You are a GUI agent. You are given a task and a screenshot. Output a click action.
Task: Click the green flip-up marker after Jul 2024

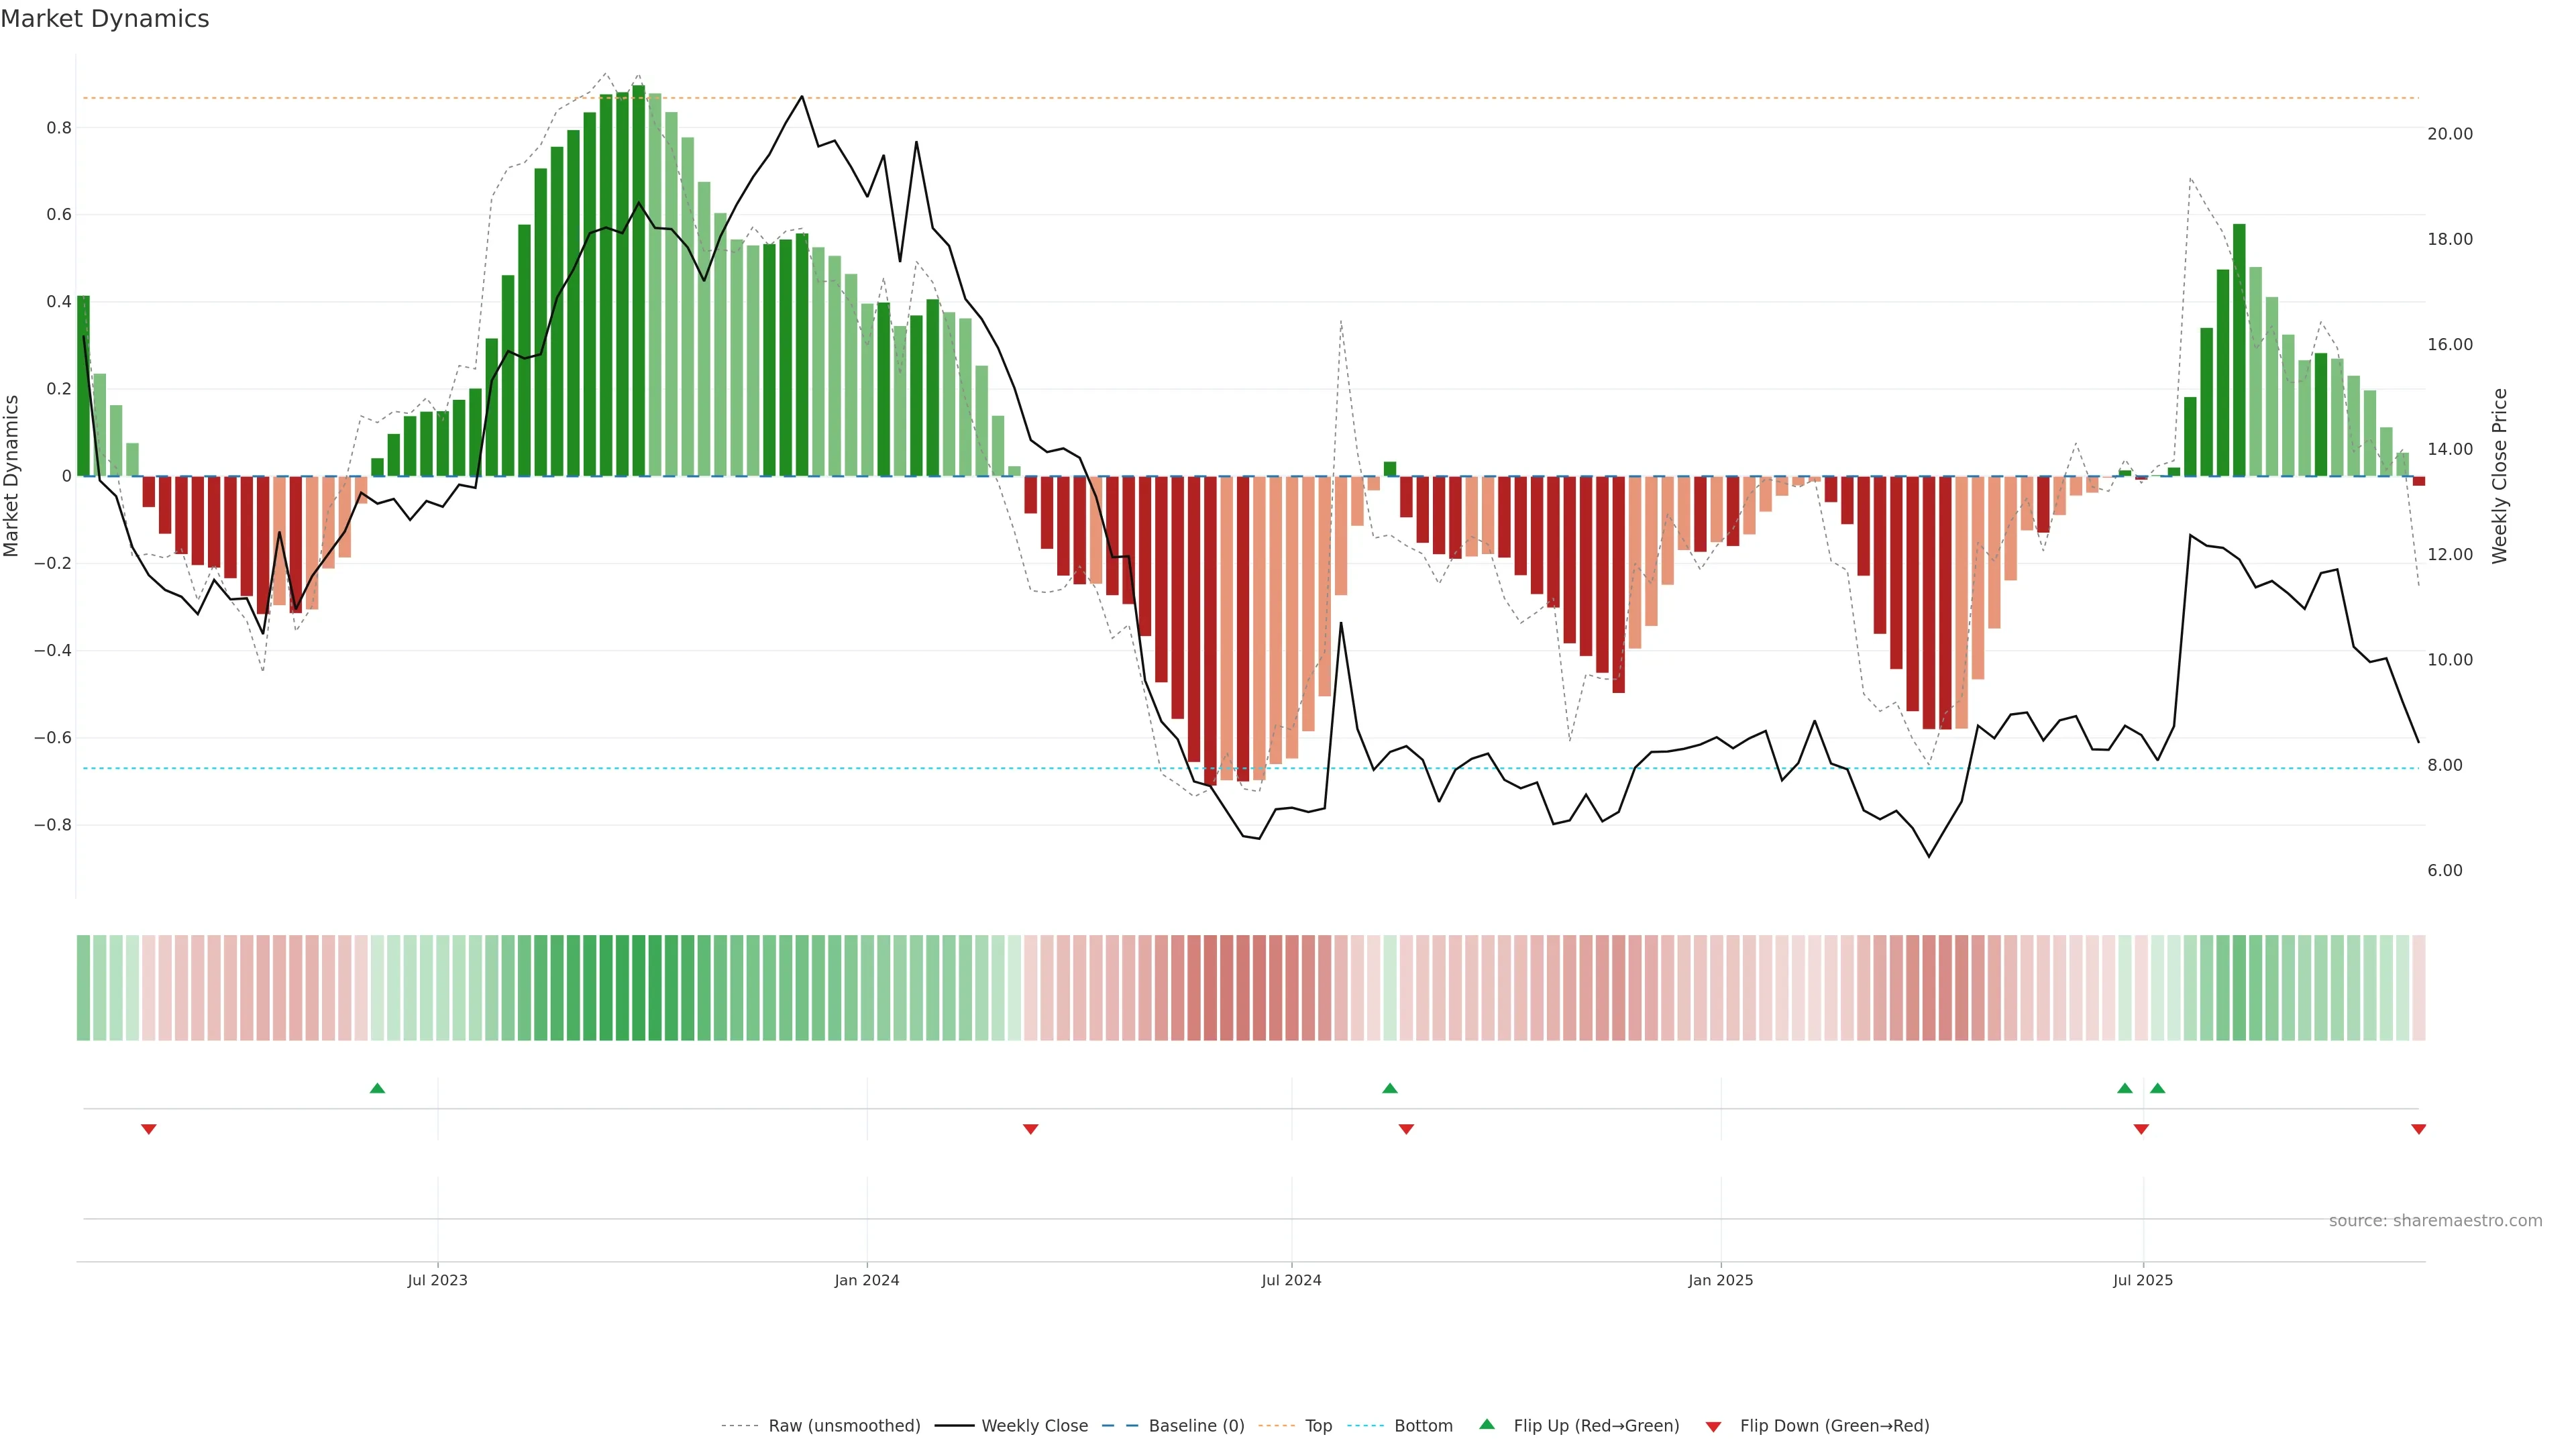coord(1389,1088)
